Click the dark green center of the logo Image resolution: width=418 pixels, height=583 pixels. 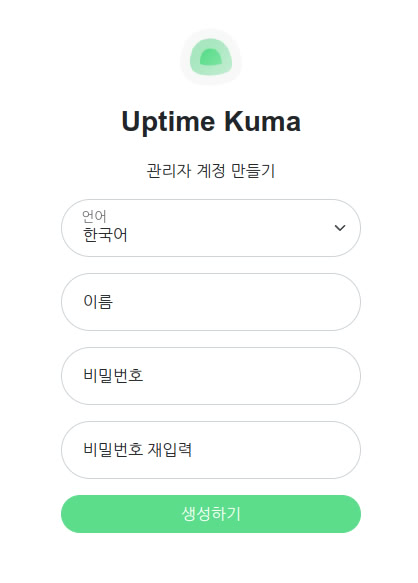click(x=211, y=57)
